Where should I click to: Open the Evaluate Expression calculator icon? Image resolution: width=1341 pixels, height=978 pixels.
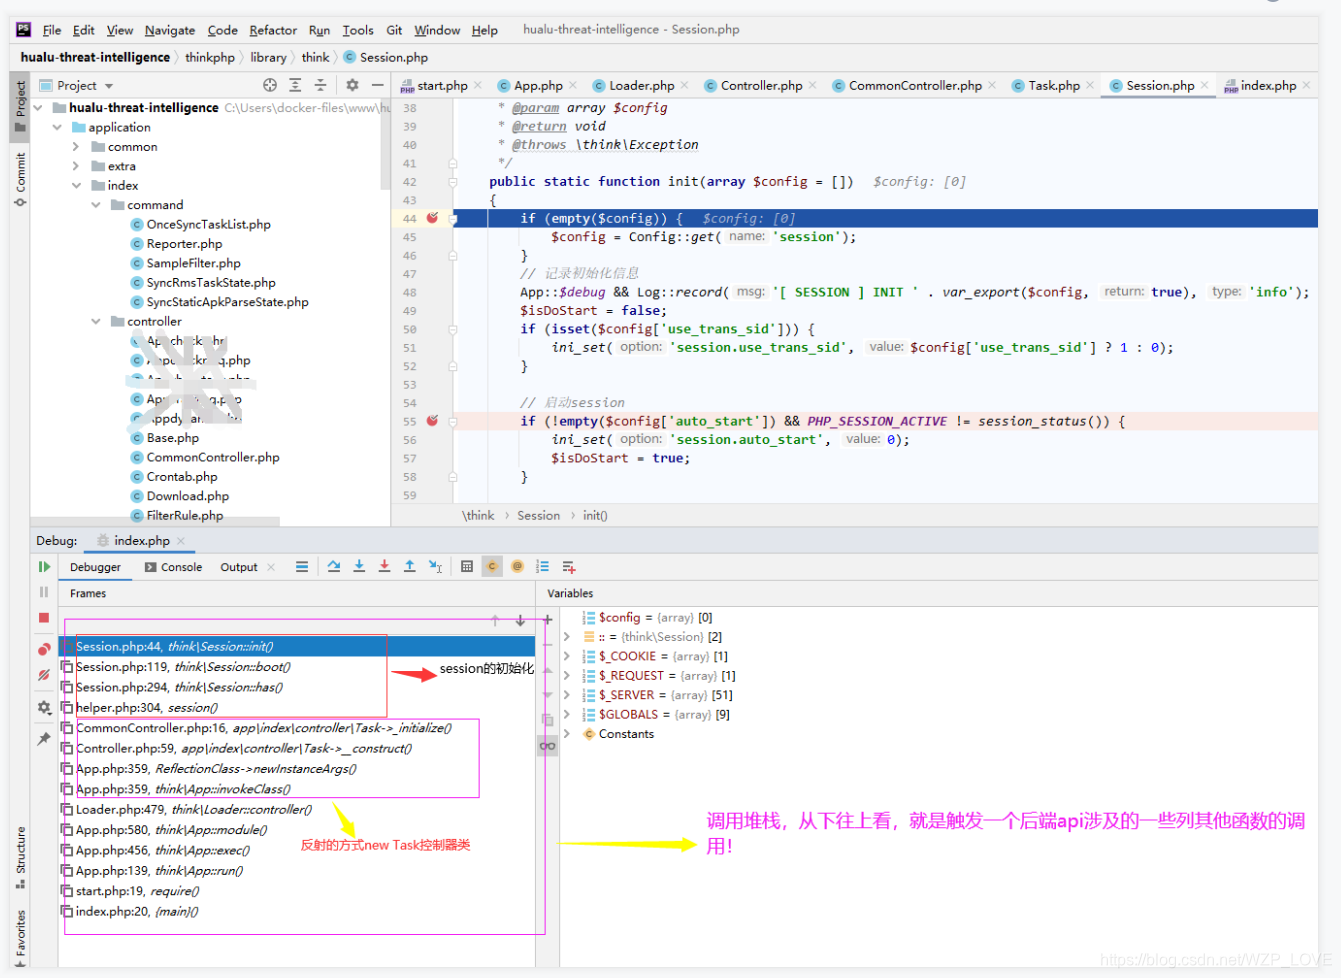[x=466, y=566]
